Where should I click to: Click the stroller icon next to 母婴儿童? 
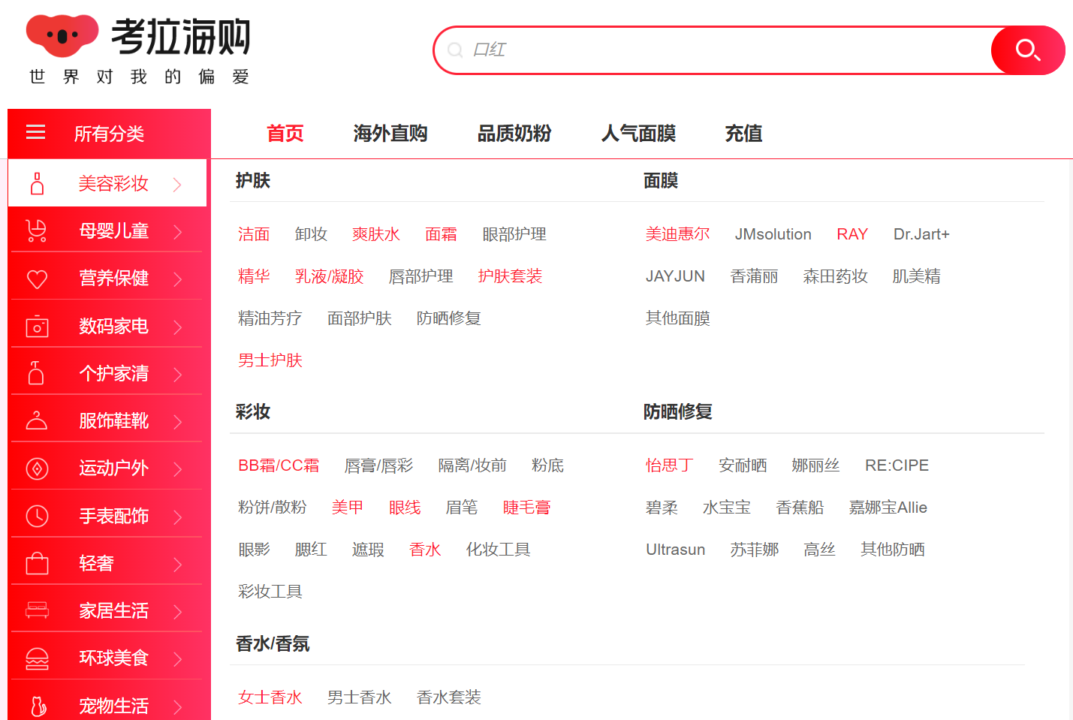36,231
